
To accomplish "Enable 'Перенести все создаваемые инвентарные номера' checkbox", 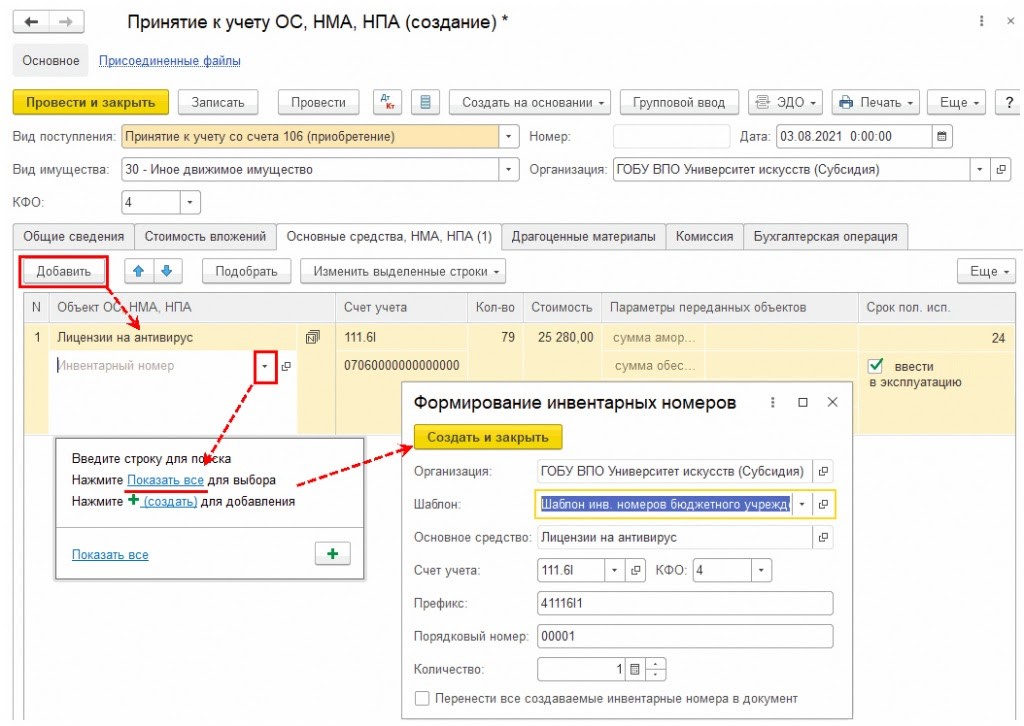I will 422,698.
